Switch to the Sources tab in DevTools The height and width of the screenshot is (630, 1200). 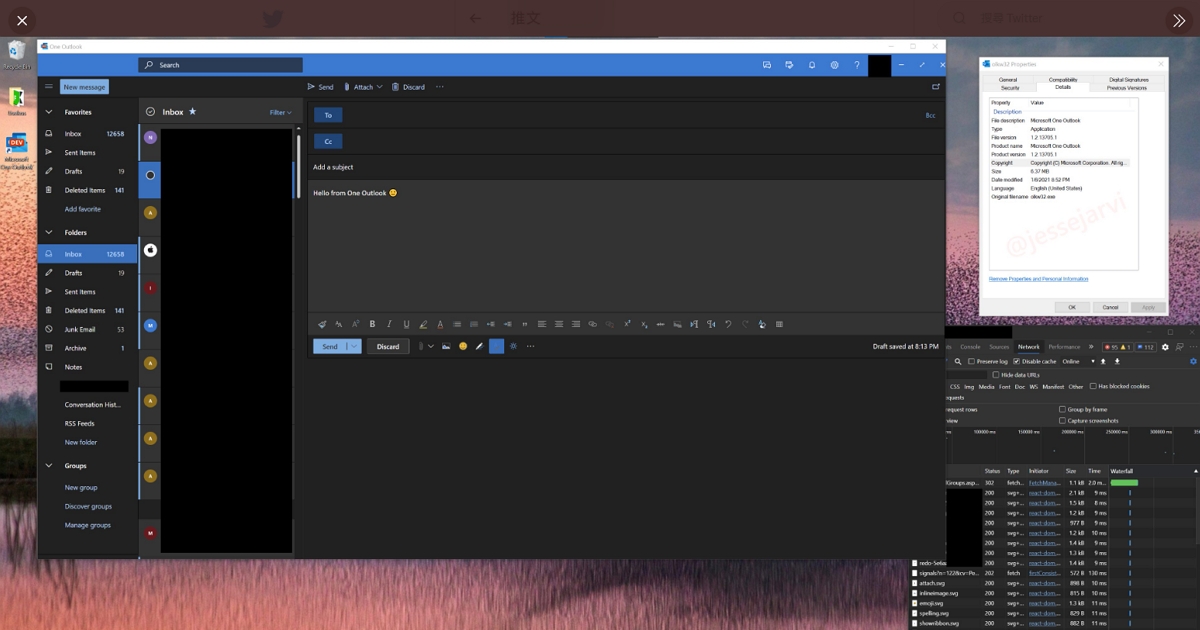(999, 347)
